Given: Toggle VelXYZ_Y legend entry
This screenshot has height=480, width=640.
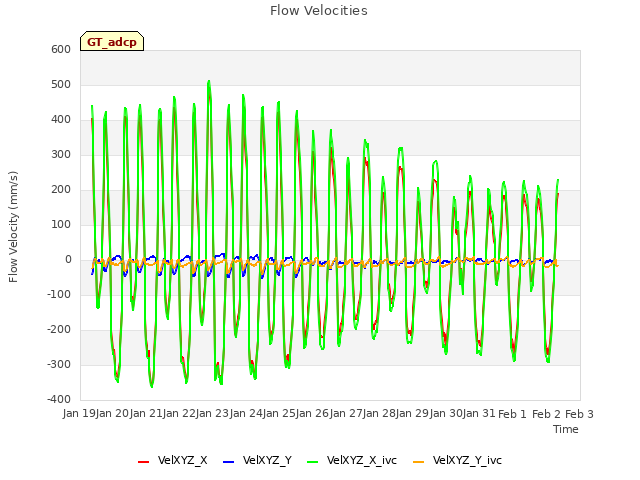Looking at the screenshot, I should click(x=258, y=461).
